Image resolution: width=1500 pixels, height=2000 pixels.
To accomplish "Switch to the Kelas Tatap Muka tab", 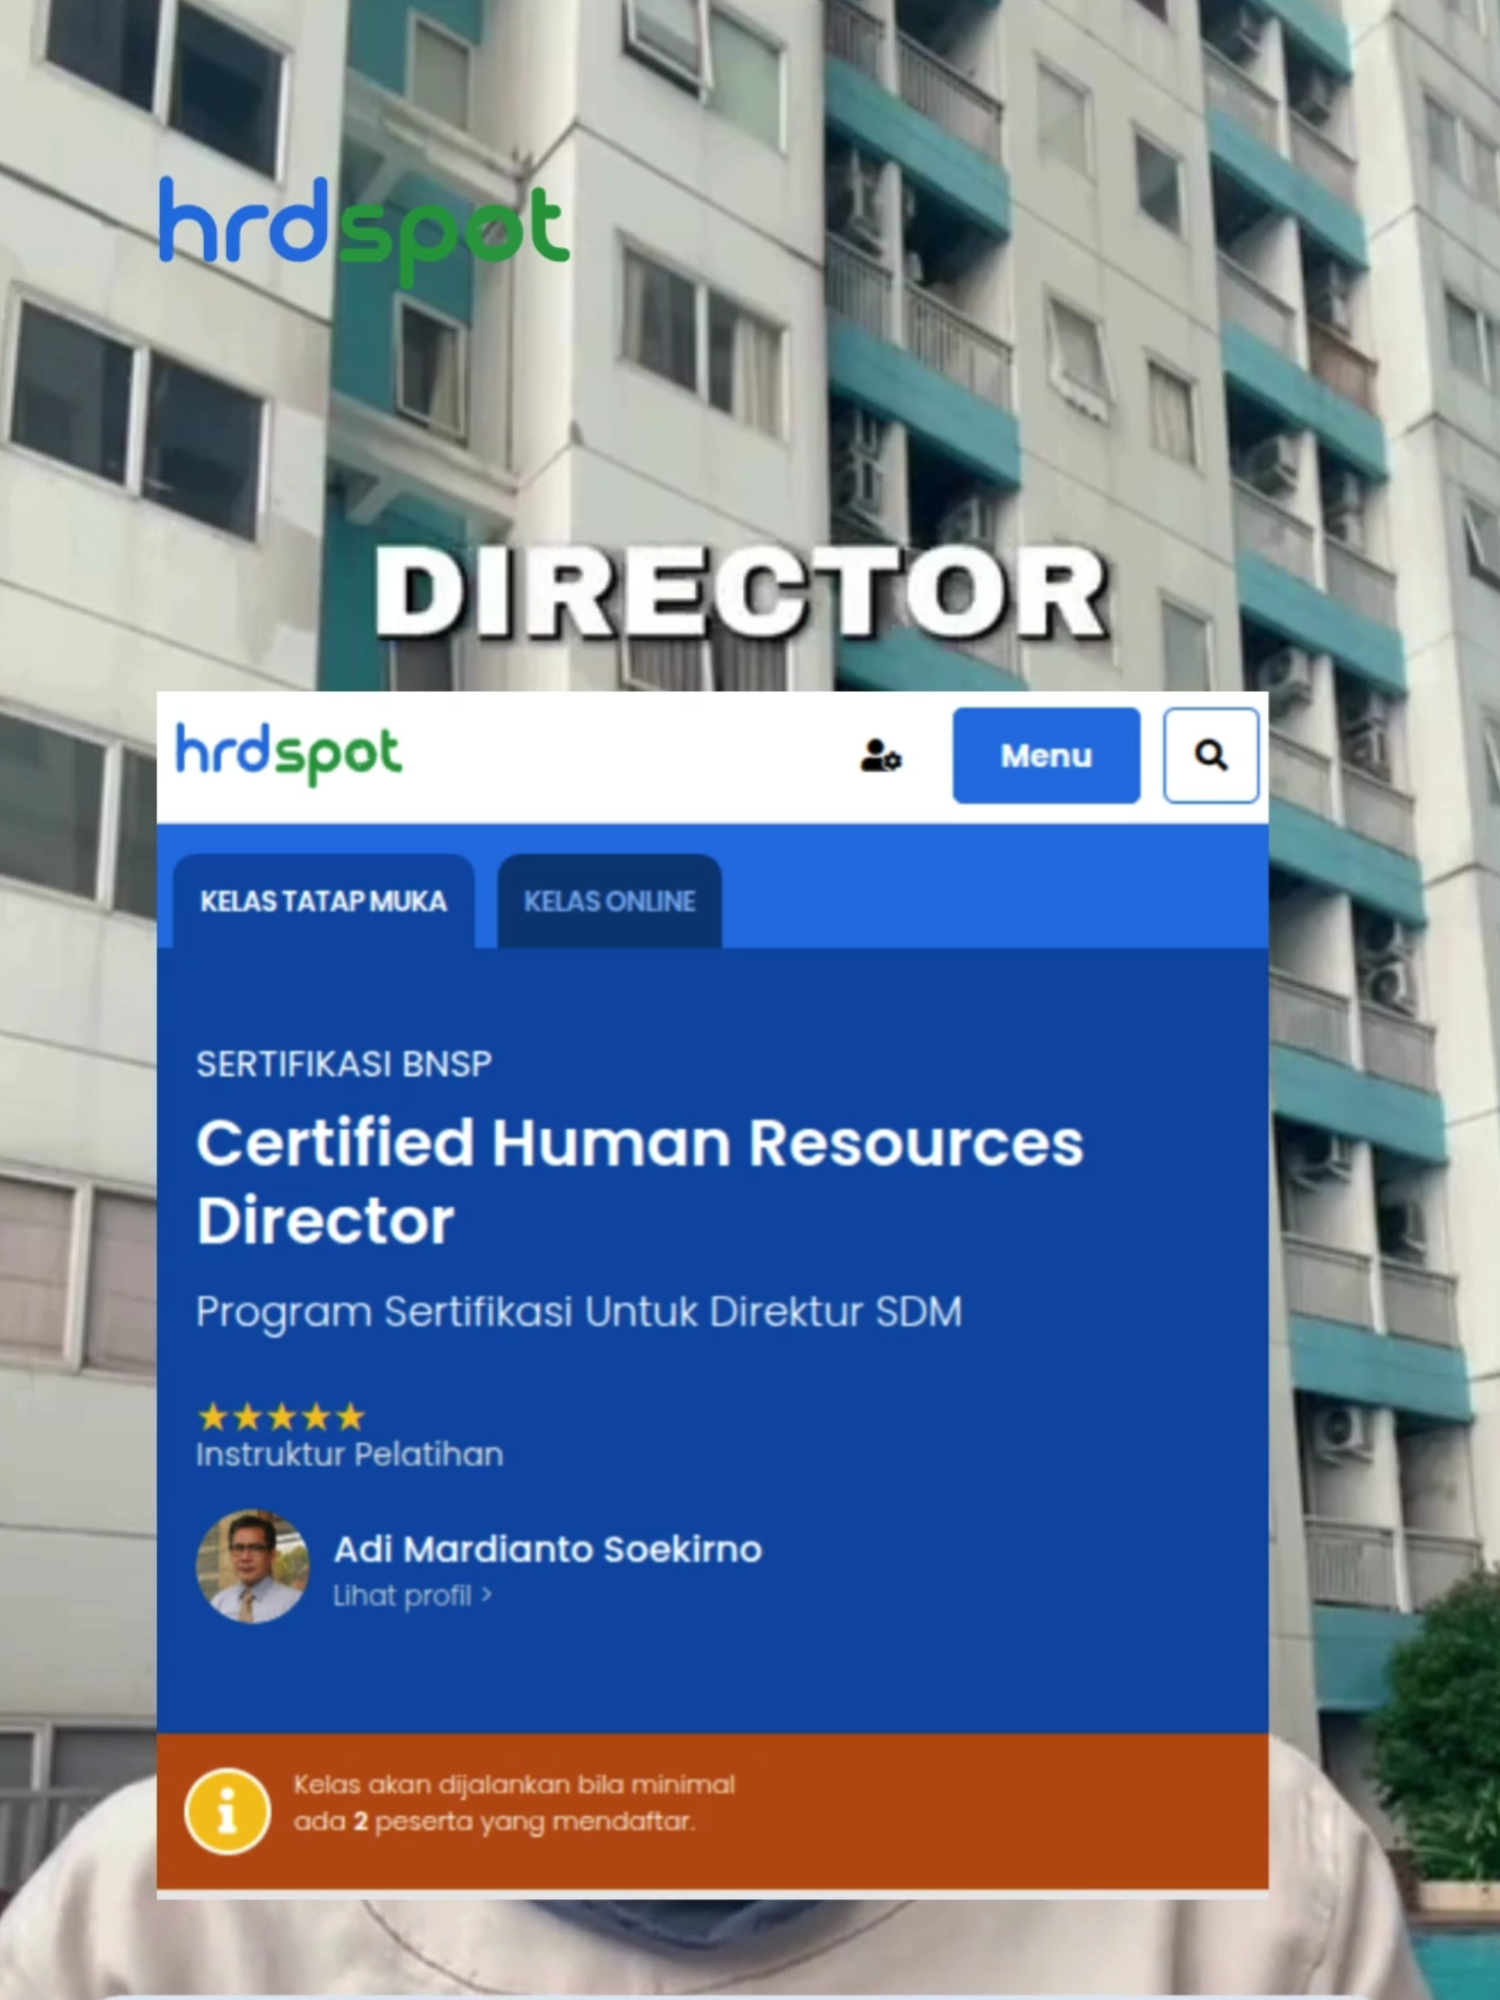I will pos(323,901).
